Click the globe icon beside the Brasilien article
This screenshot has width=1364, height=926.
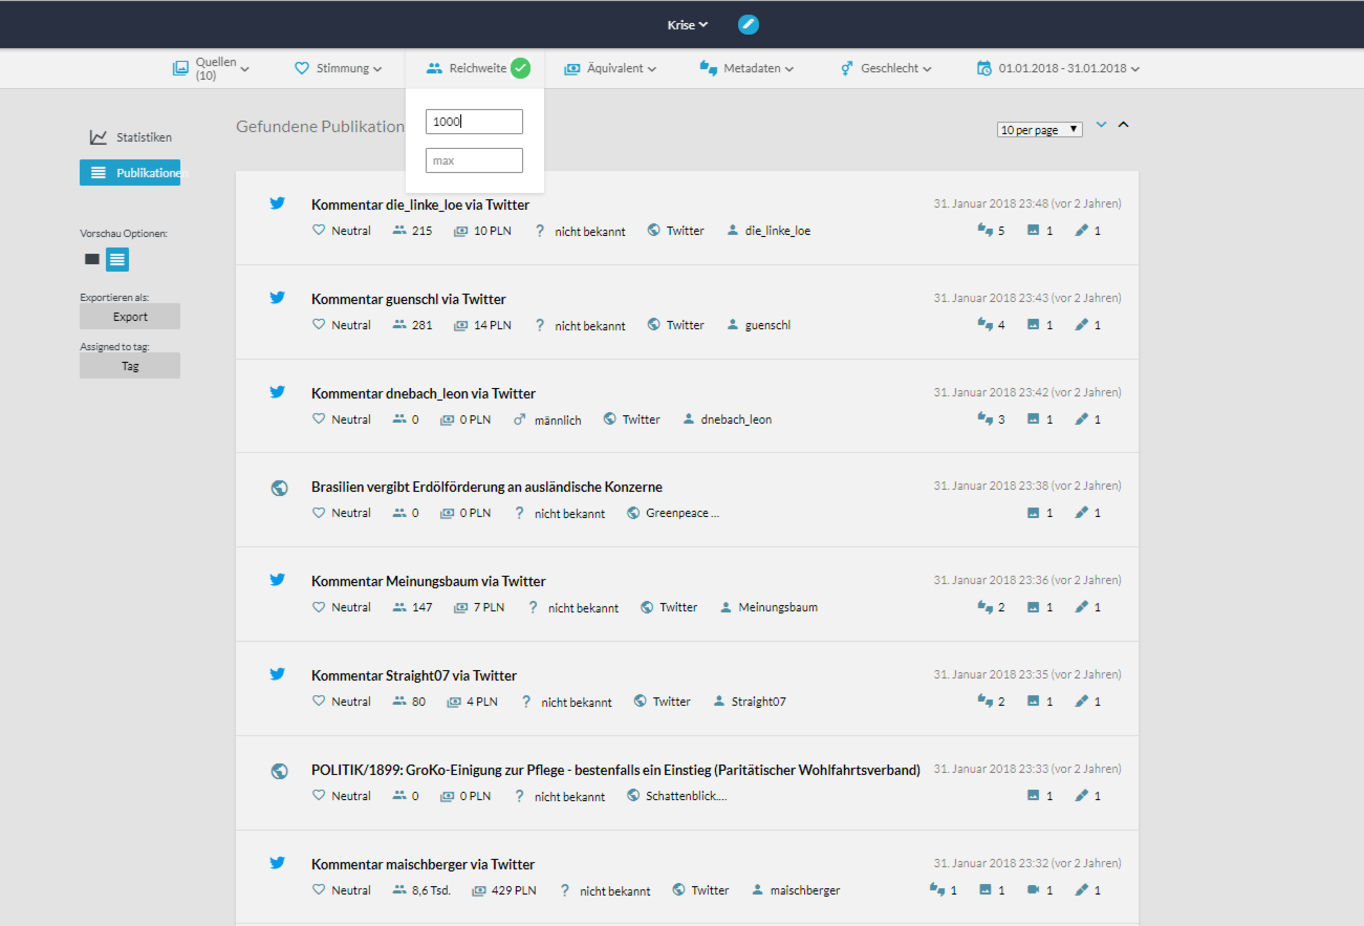(x=279, y=488)
